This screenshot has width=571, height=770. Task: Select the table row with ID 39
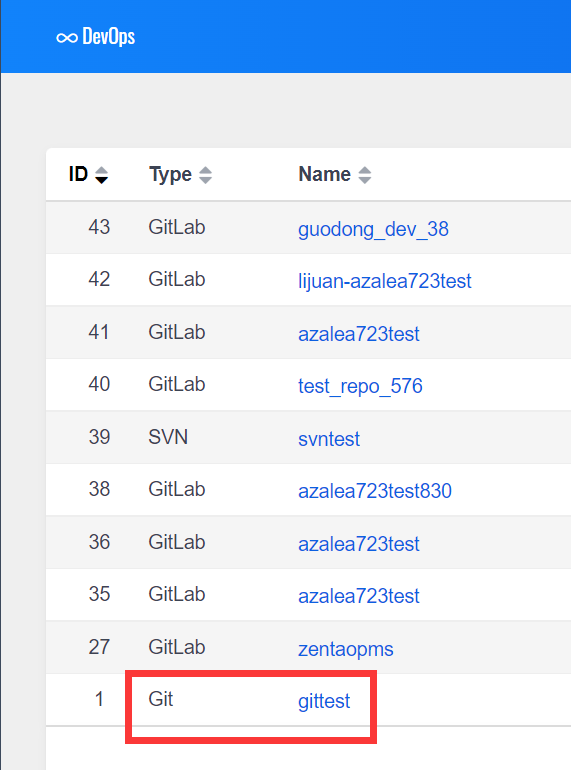click(x=308, y=437)
